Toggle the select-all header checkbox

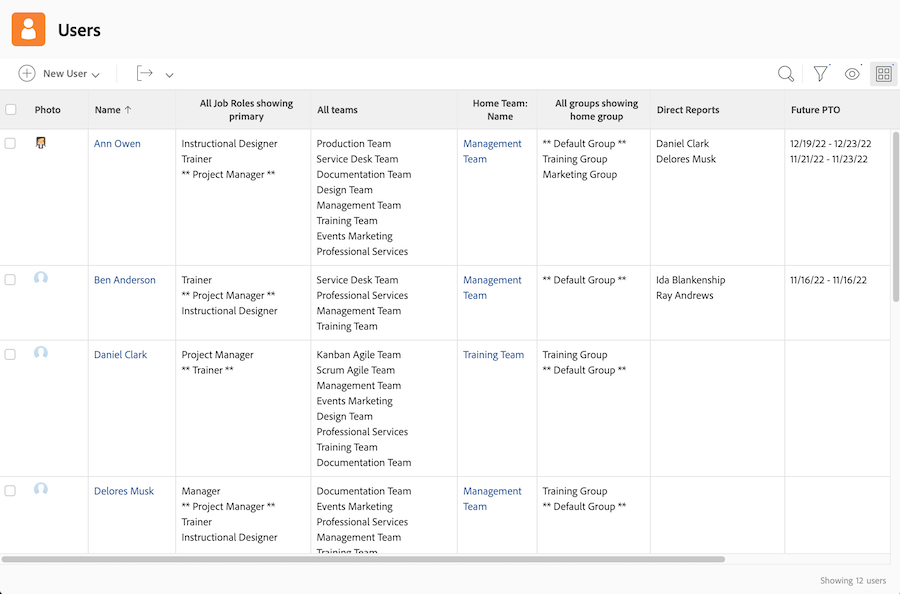[11, 110]
